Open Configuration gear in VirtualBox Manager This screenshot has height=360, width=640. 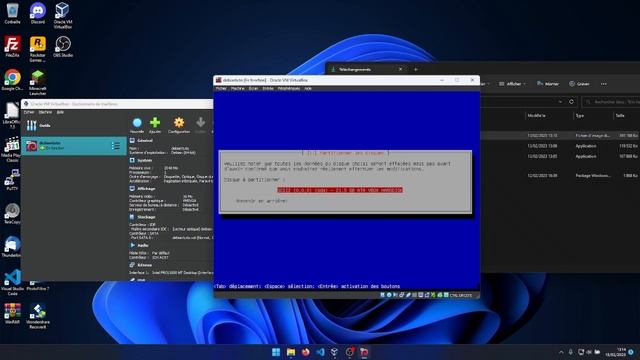click(x=179, y=125)
